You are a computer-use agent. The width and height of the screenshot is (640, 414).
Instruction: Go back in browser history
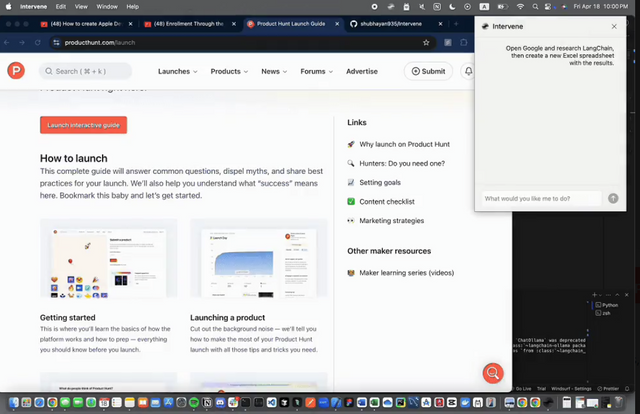pyautogui.click(x=7, y=42)
